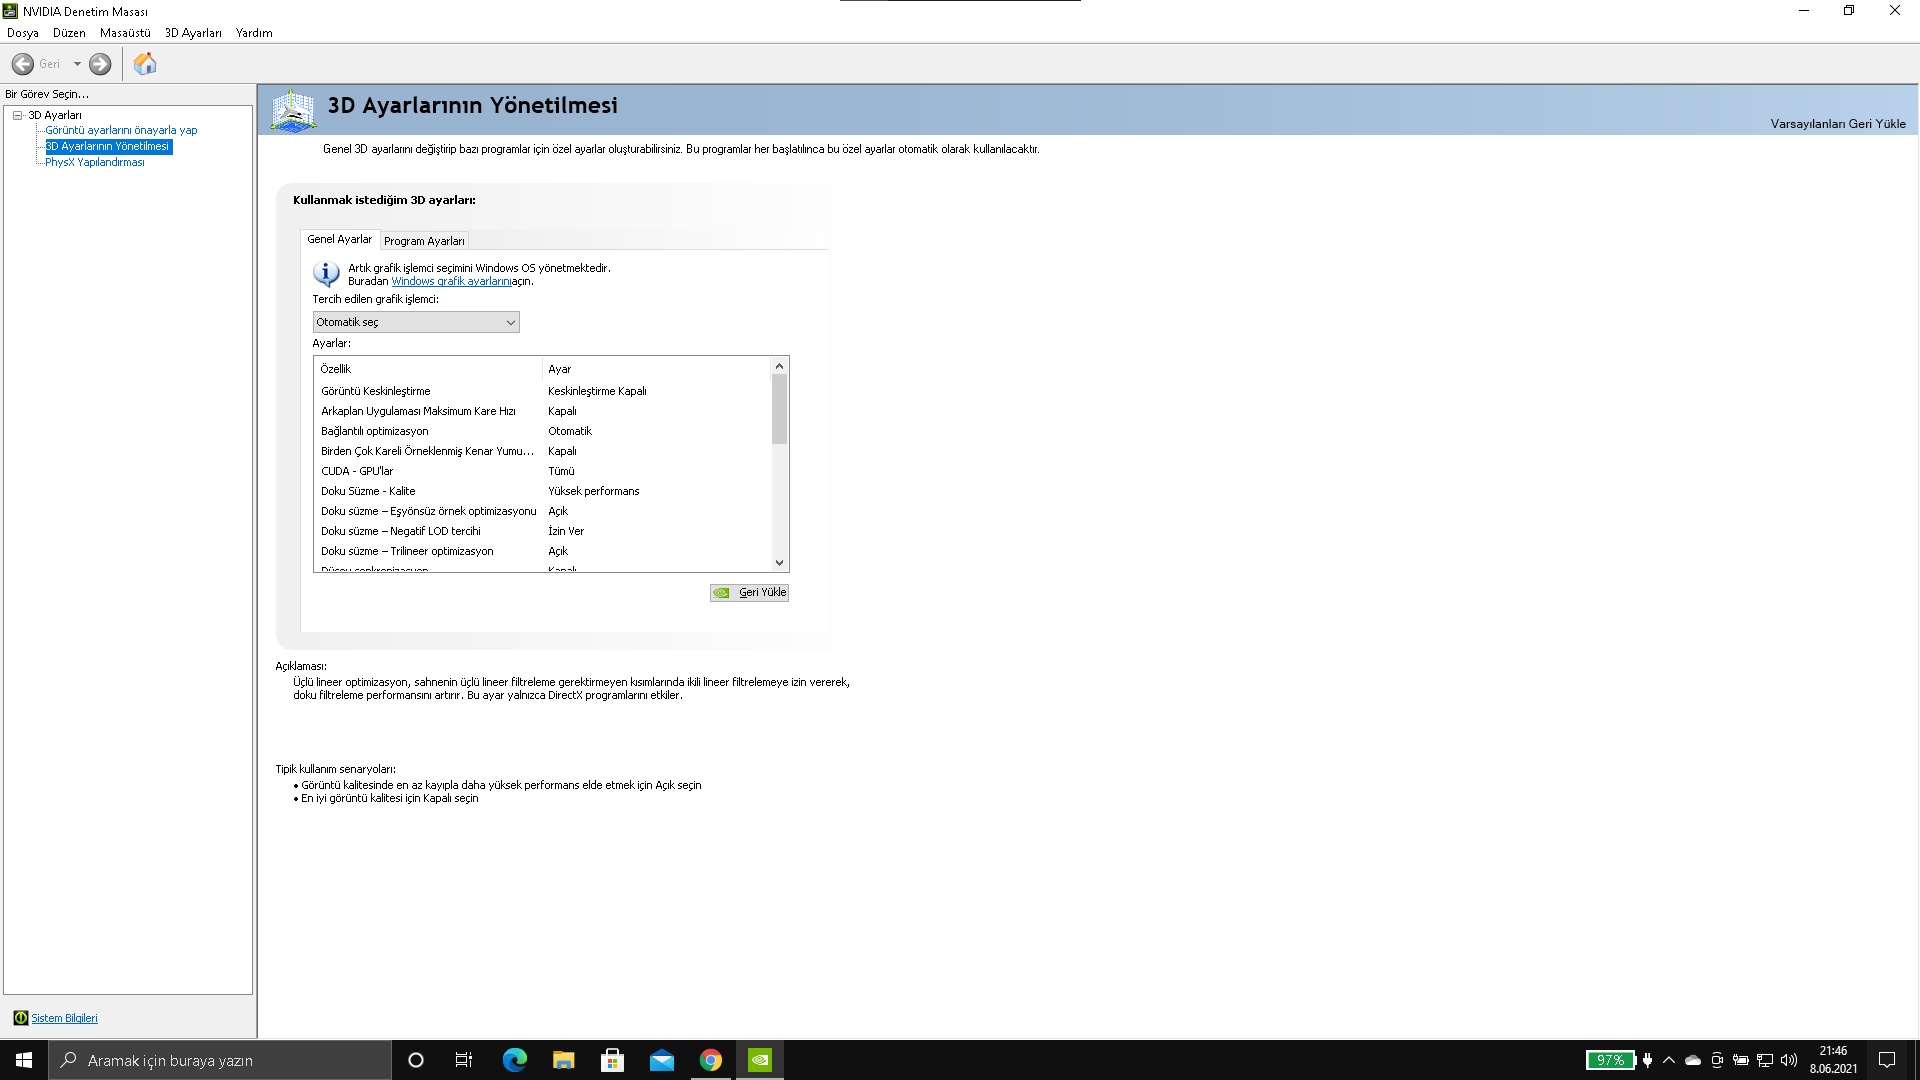Open Google Chrome from taskbar
Image resolution: width=1920 pixels, height=1080 pixels.
[711, 1060]
